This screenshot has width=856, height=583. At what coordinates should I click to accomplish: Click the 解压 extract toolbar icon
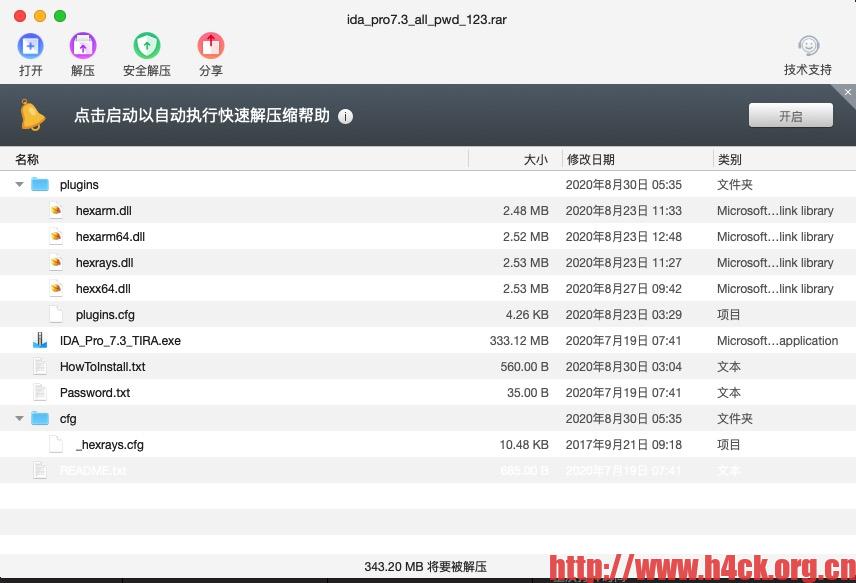(83, 46)
